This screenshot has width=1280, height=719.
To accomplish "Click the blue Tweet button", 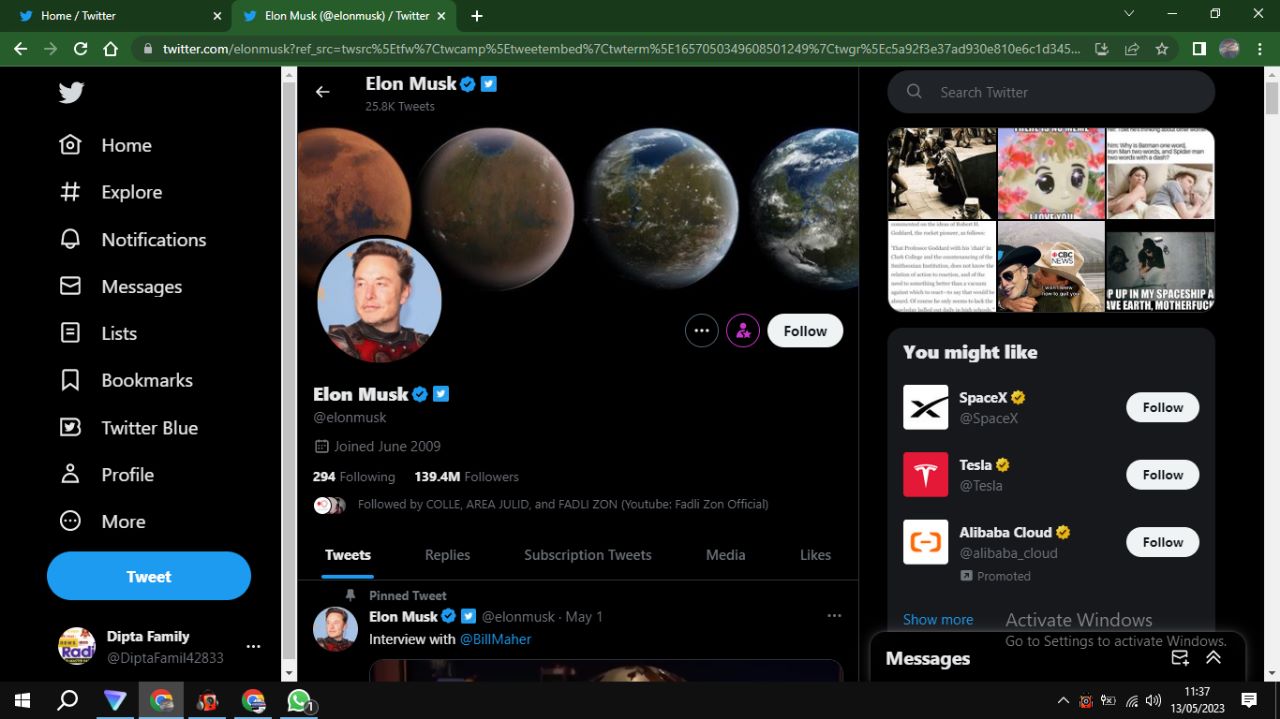I will [x=149, y=576].
